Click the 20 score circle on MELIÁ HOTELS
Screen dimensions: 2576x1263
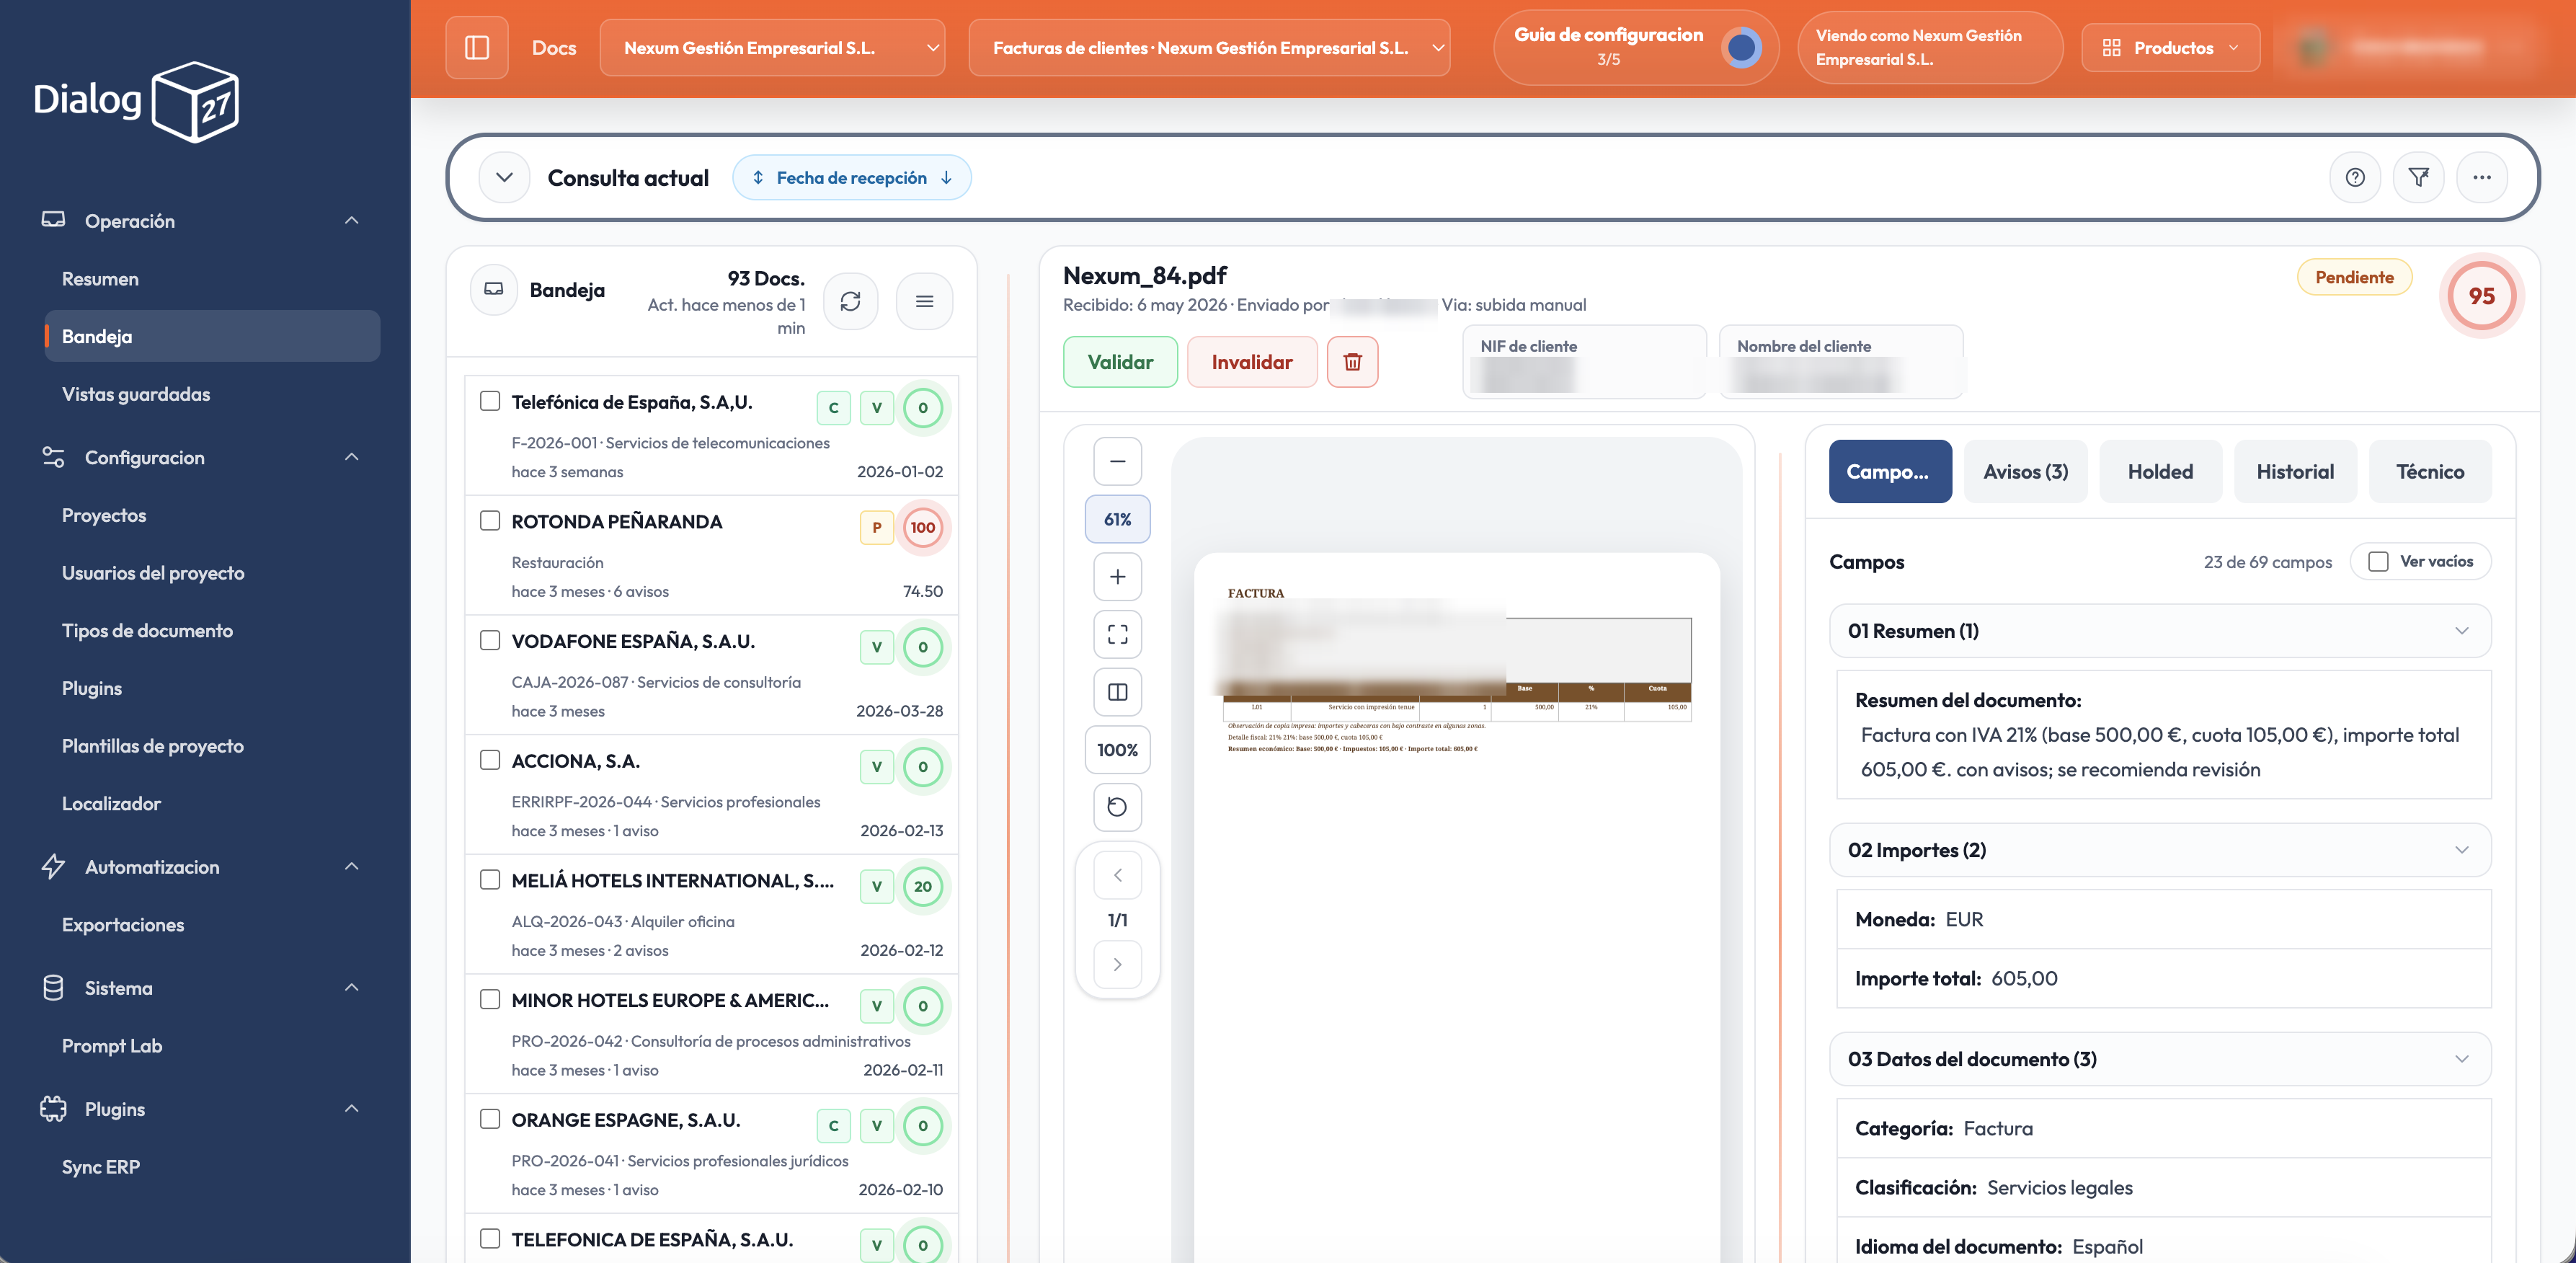pos(923,887)
